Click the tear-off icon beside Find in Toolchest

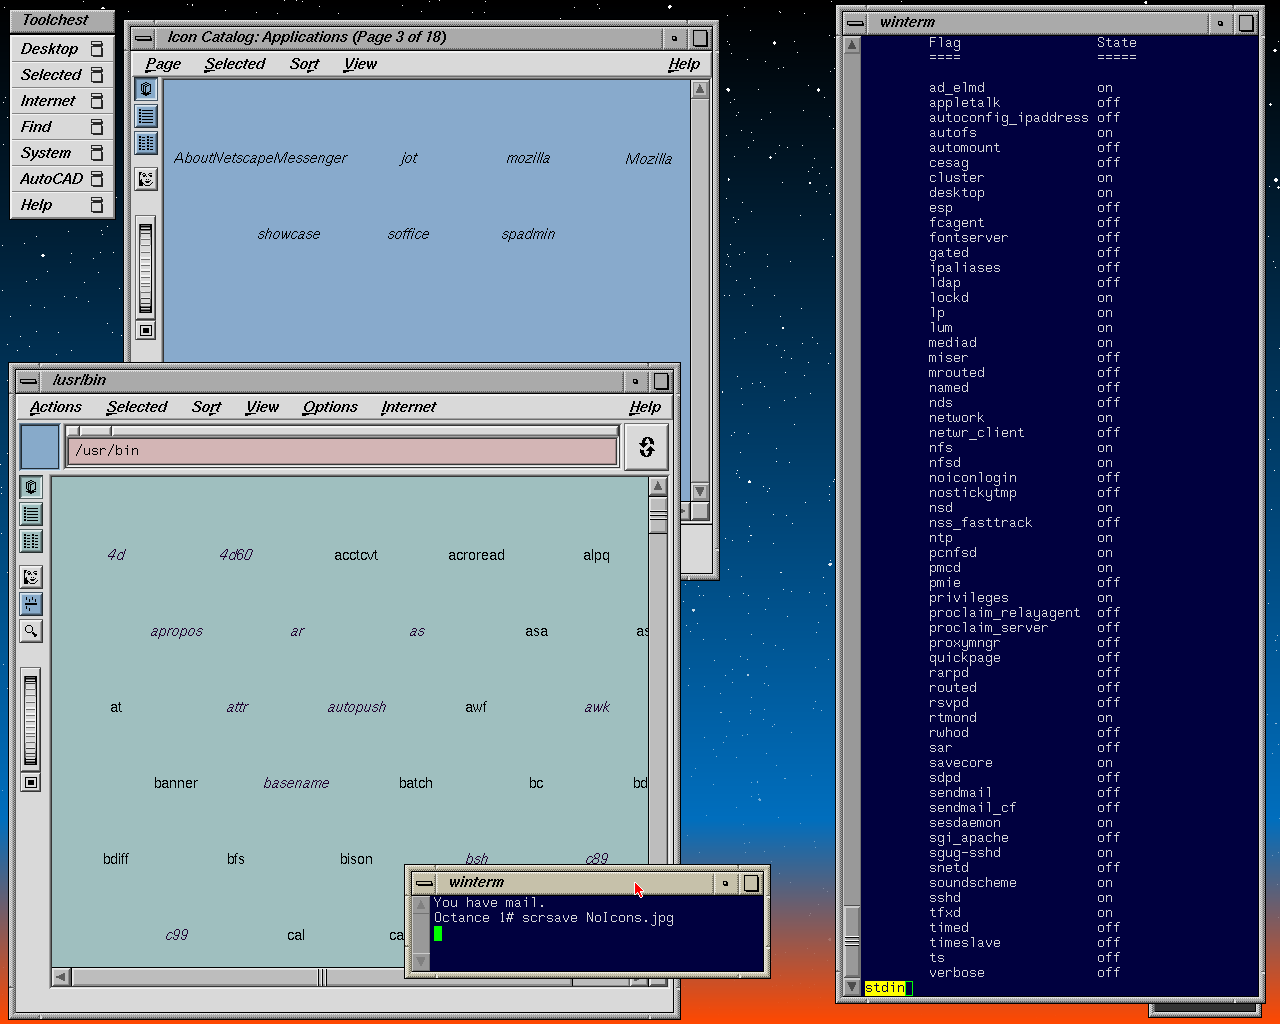click(97, 127)
